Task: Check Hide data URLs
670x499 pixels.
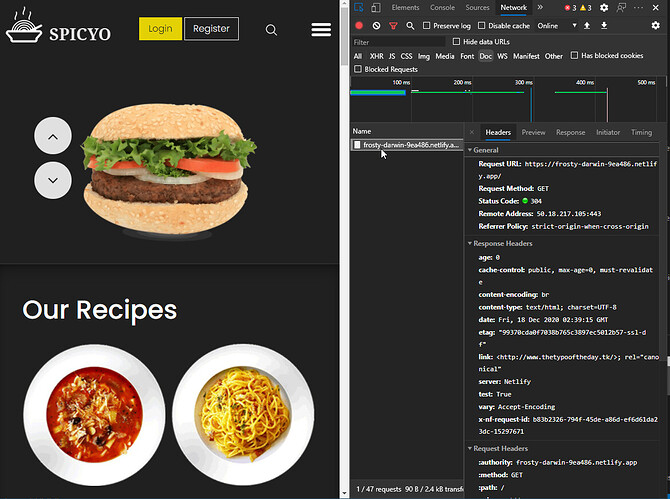Action: [x=456, y=41]
